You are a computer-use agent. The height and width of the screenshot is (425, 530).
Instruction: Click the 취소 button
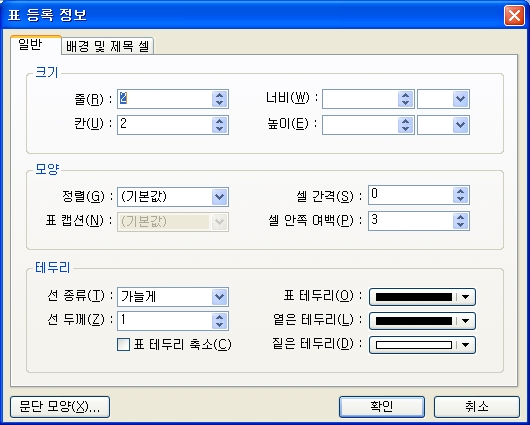click(x=477, y=407)
